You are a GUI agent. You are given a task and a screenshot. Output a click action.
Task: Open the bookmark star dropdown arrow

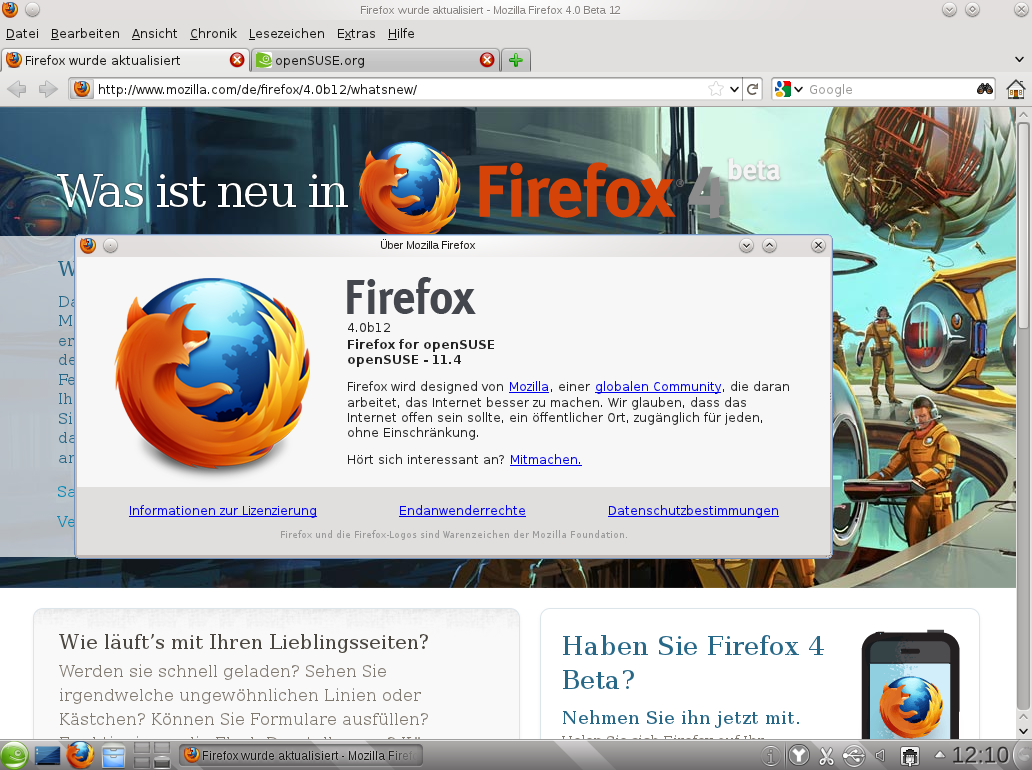(734, 88)
